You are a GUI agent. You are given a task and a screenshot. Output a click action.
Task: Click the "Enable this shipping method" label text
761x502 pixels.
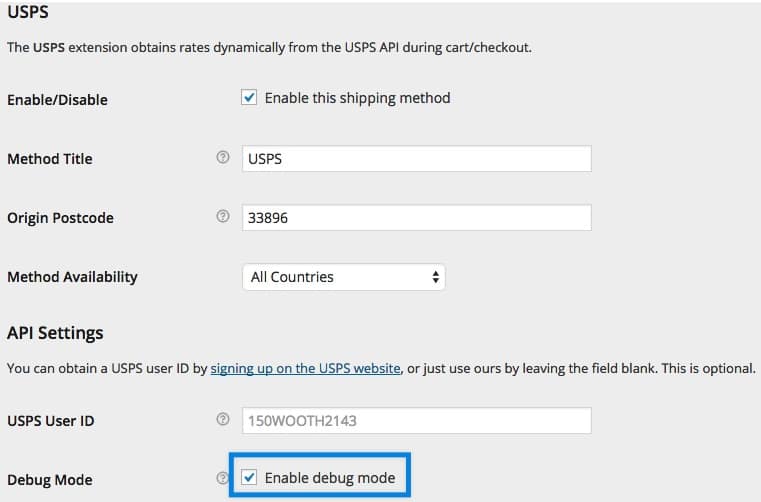coord(357,98)
